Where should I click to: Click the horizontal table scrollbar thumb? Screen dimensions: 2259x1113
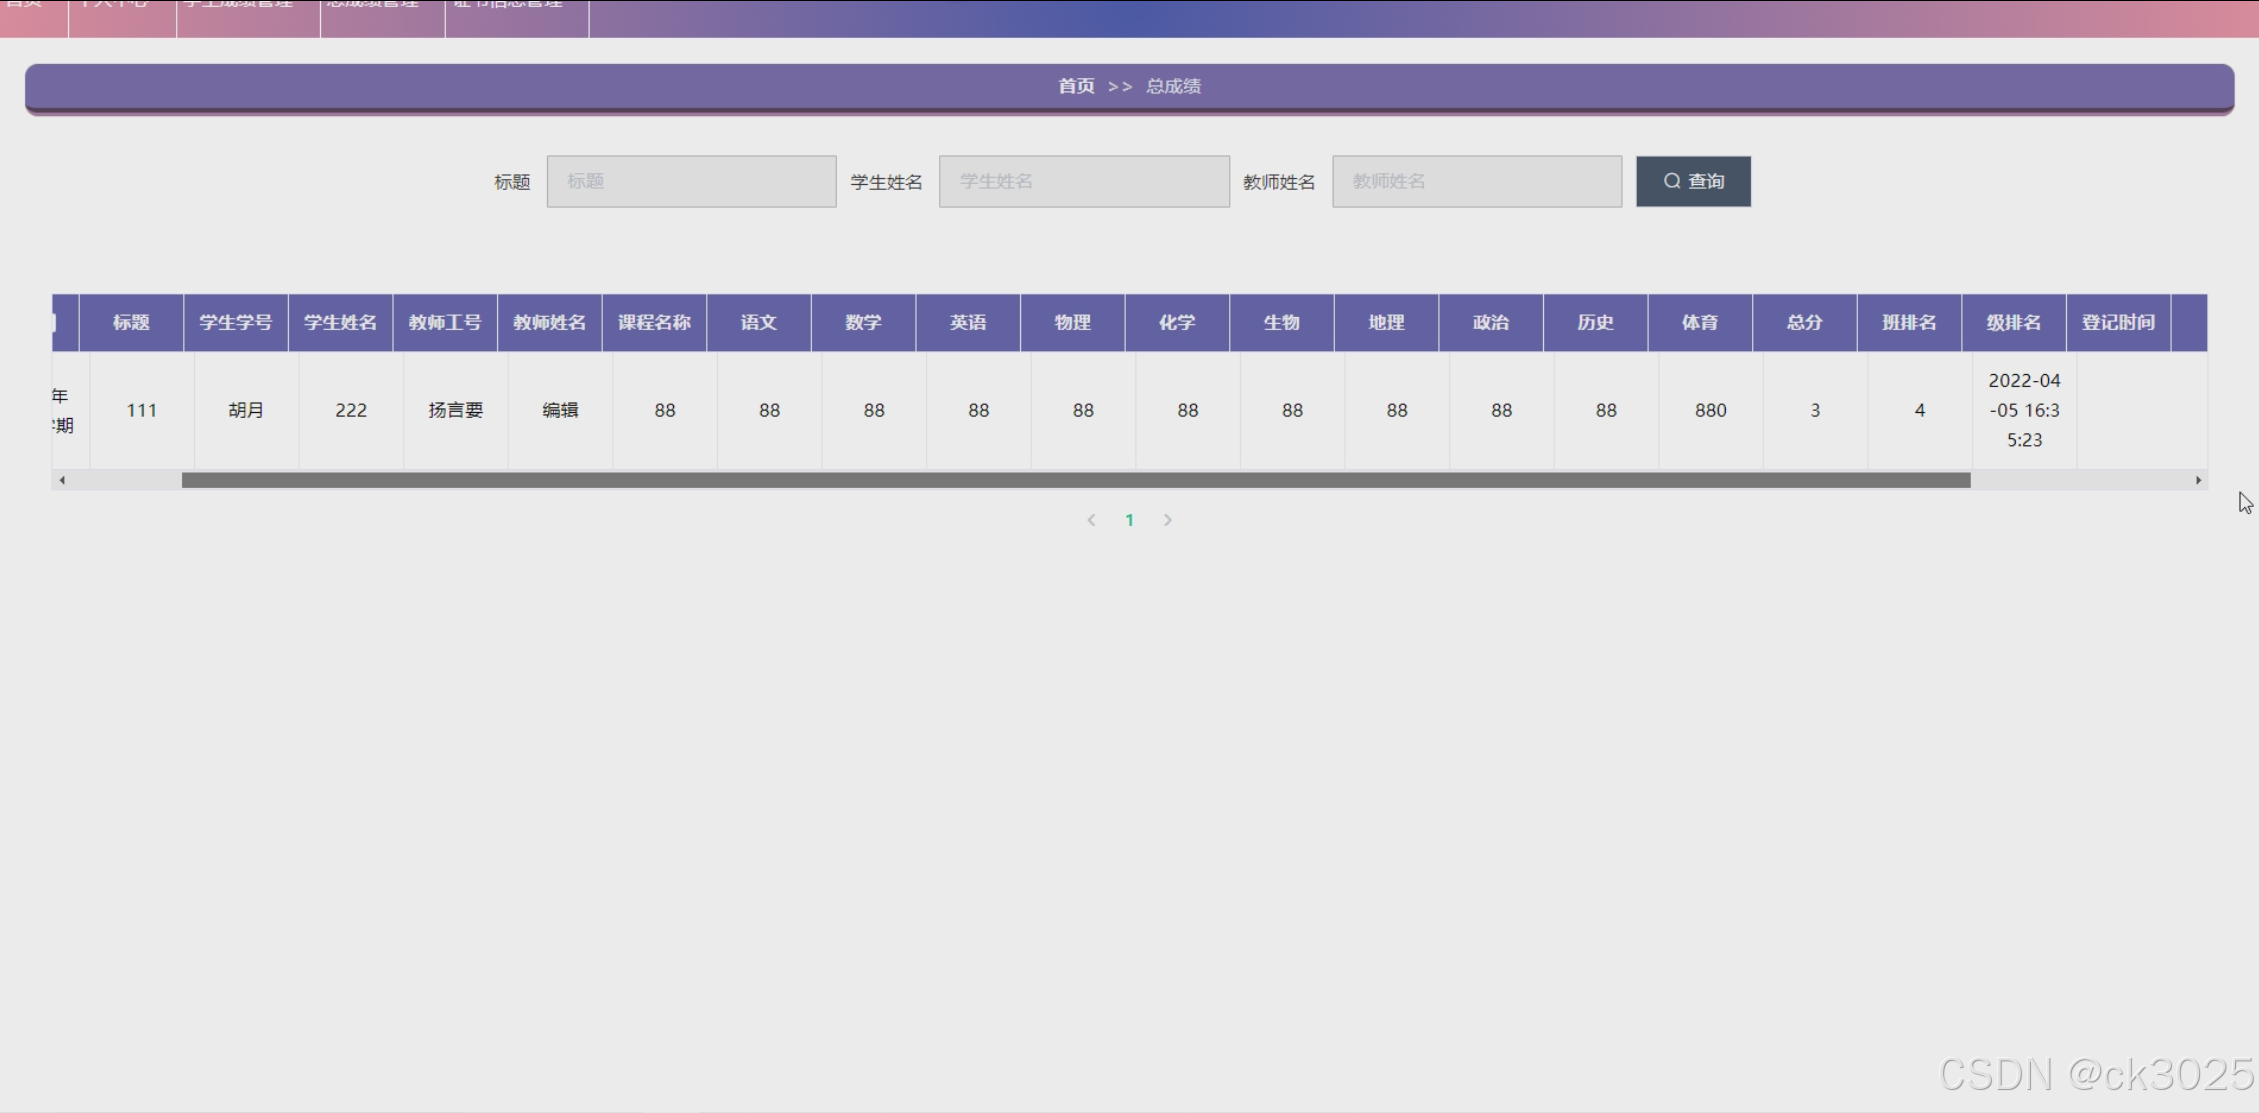(x=1075, y=480)
